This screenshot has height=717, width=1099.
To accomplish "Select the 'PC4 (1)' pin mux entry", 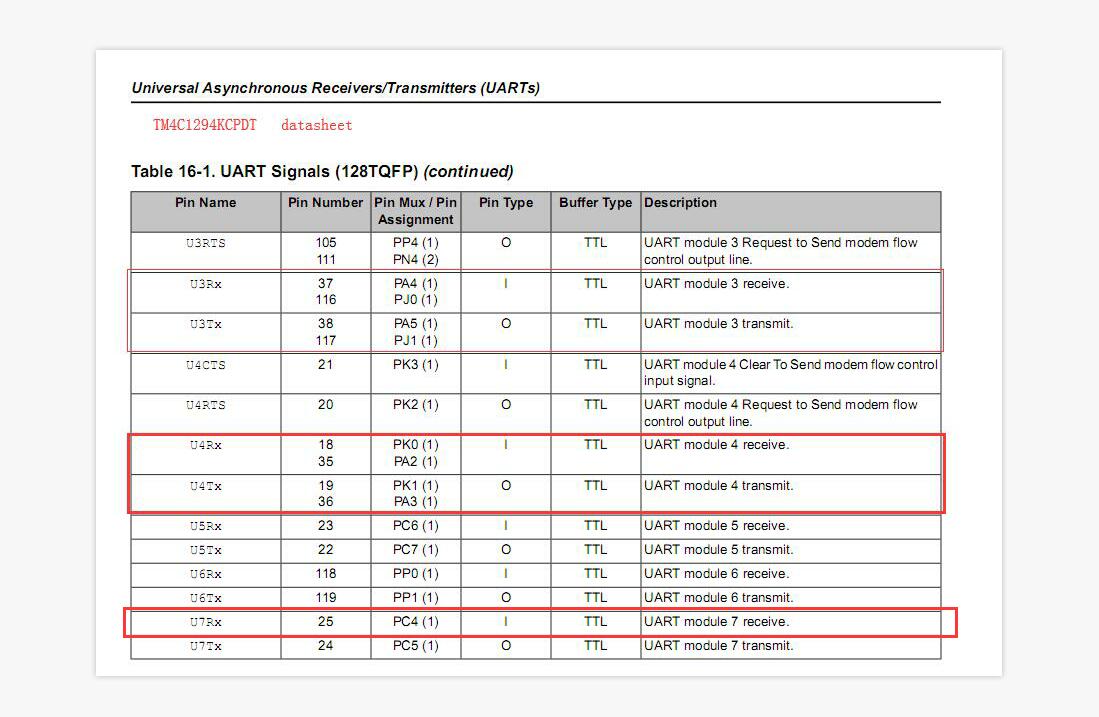I will coord(416,622).
